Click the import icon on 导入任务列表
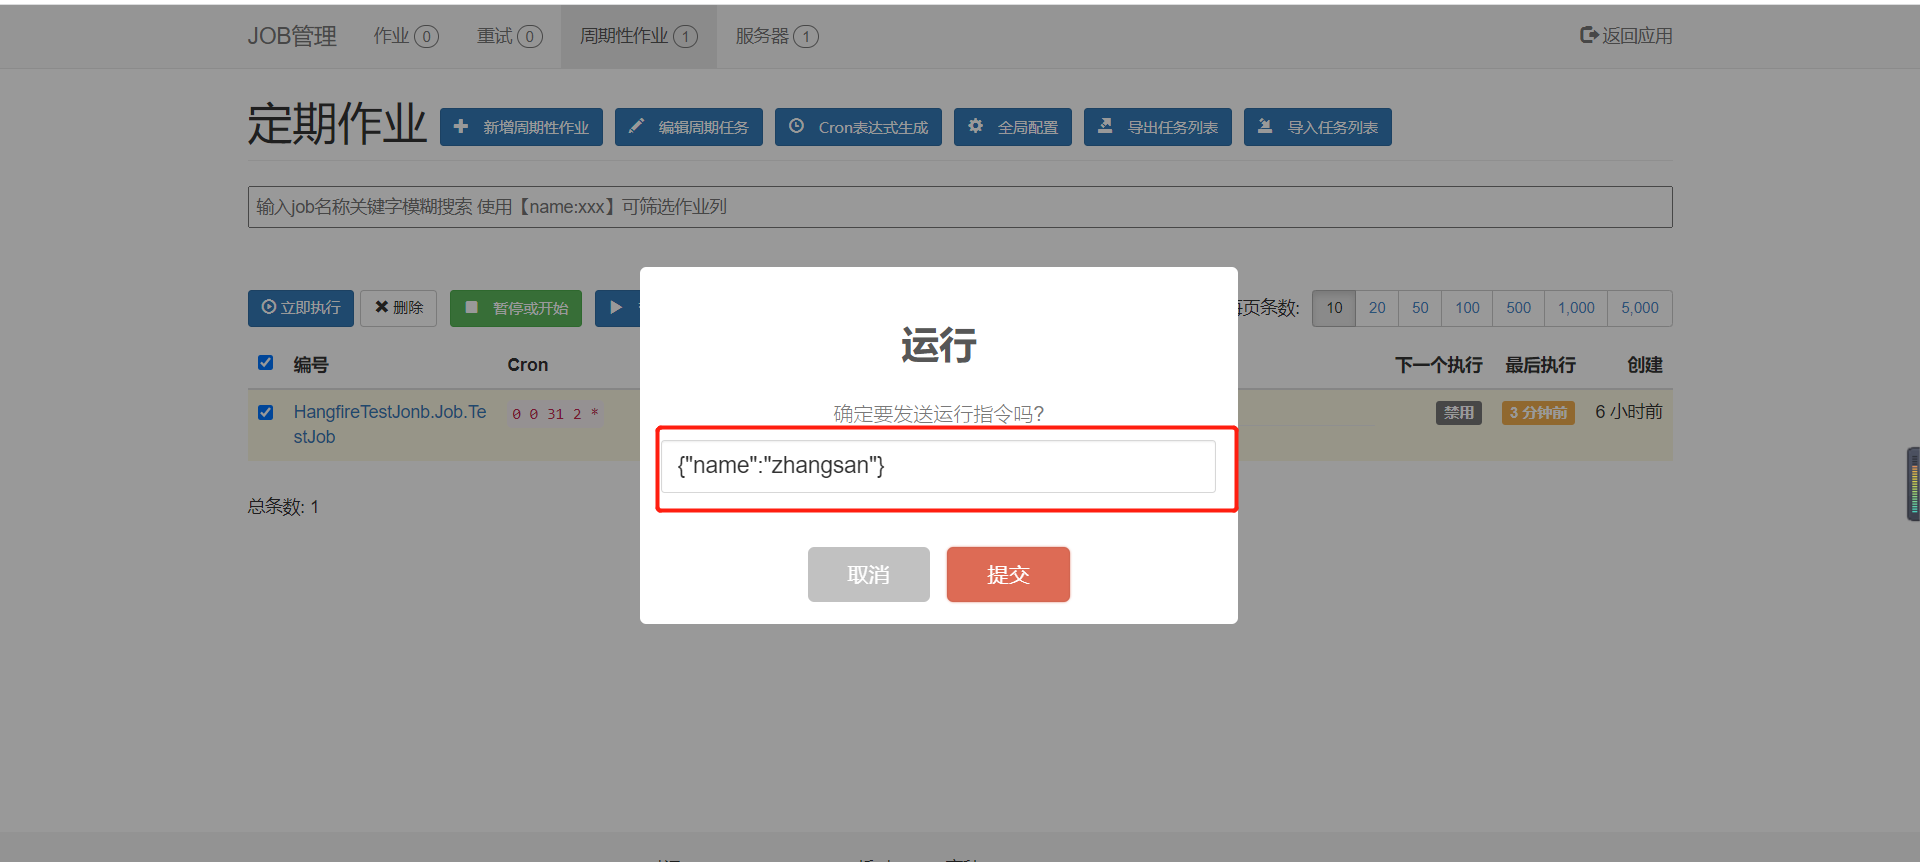 pyautogui.click(x=1265, y=126)
